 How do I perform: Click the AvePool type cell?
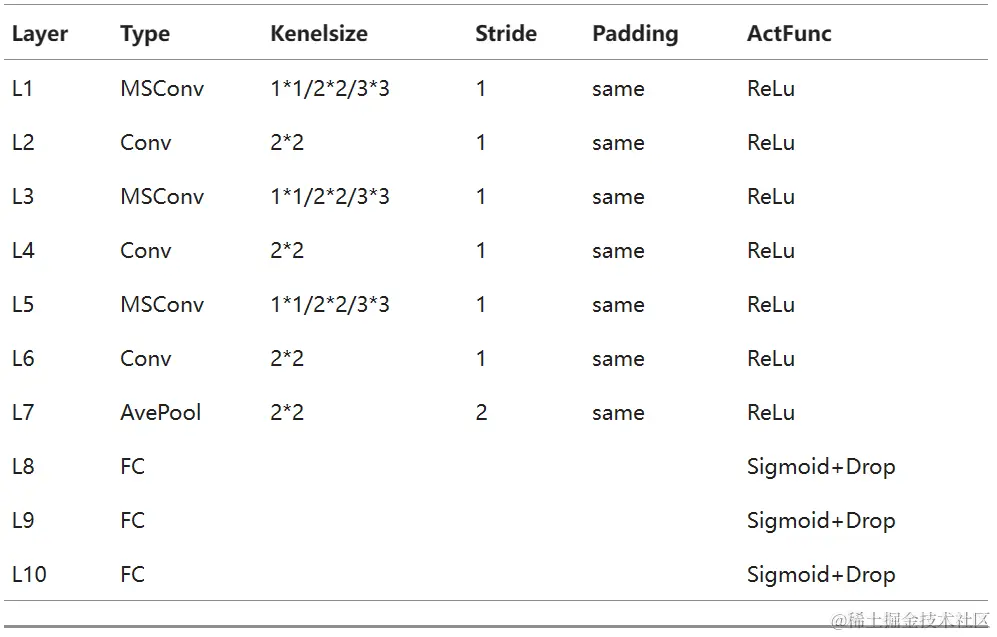click(x=160, y=413)
